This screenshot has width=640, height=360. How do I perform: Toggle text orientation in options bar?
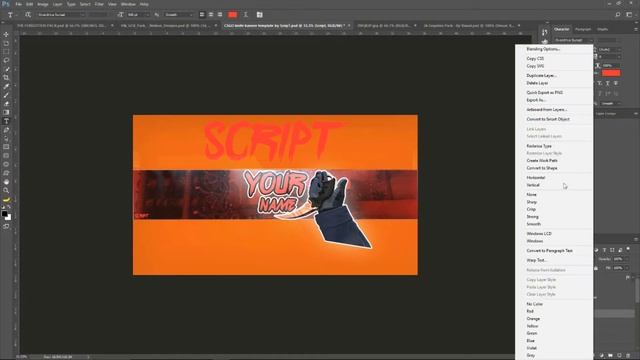(x=28, y=15)
